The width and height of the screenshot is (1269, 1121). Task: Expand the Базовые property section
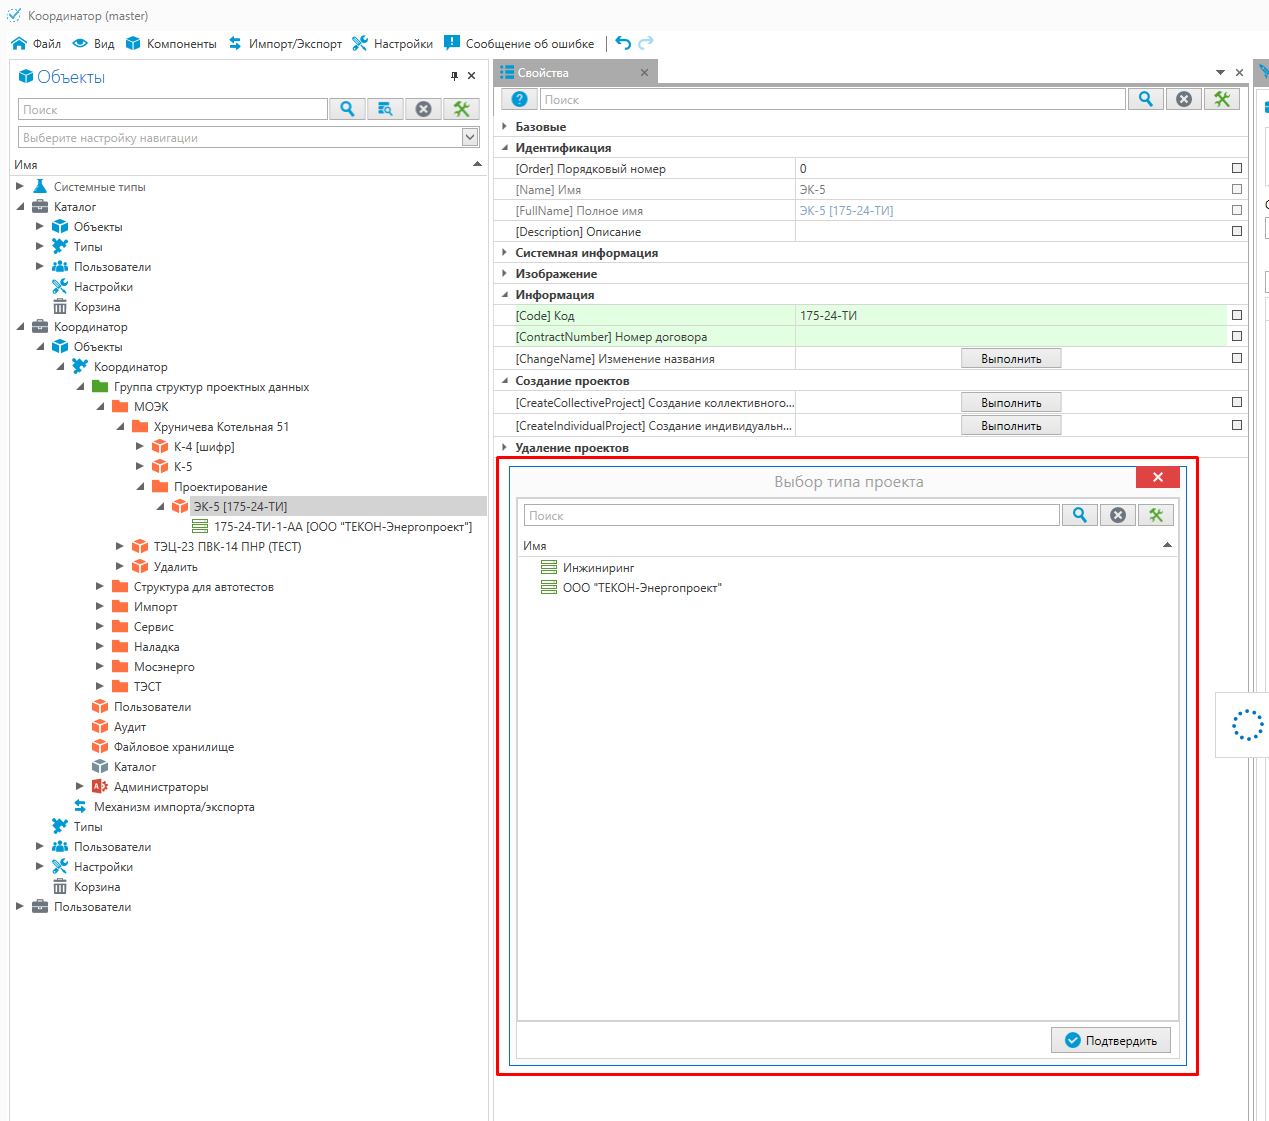click(x=505, y=127)
